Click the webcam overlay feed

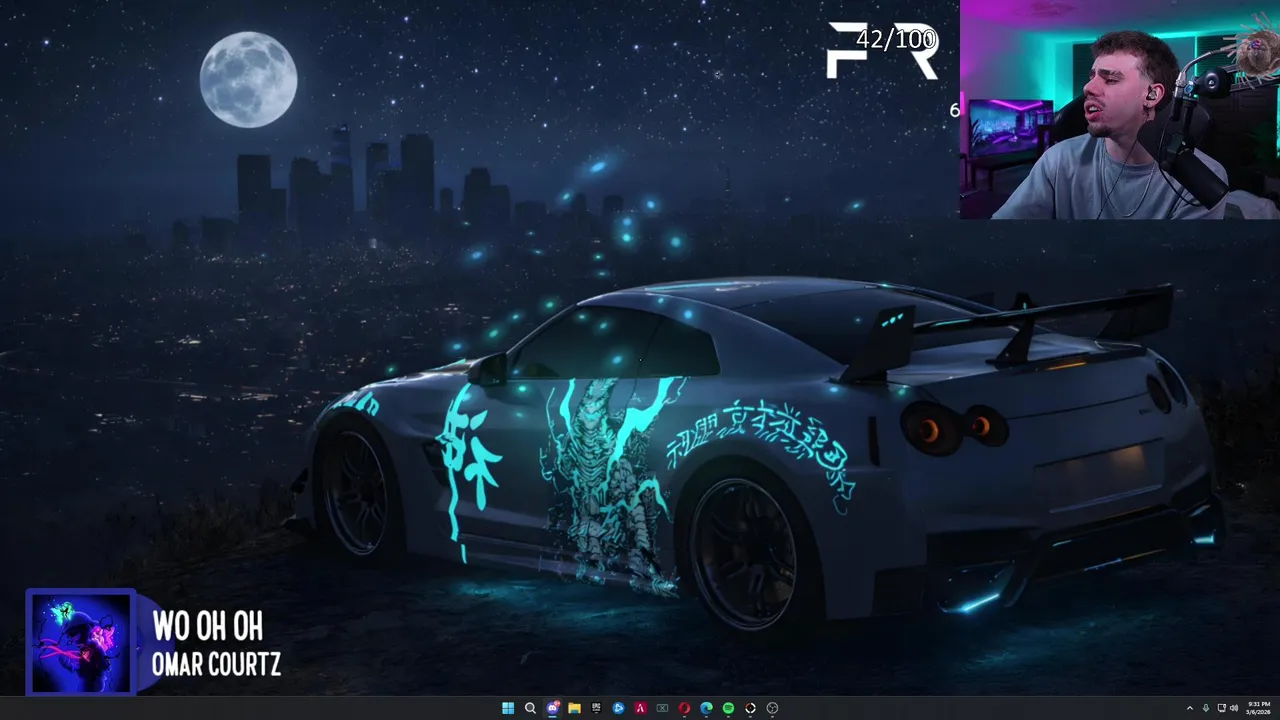tap(1120, 109)
